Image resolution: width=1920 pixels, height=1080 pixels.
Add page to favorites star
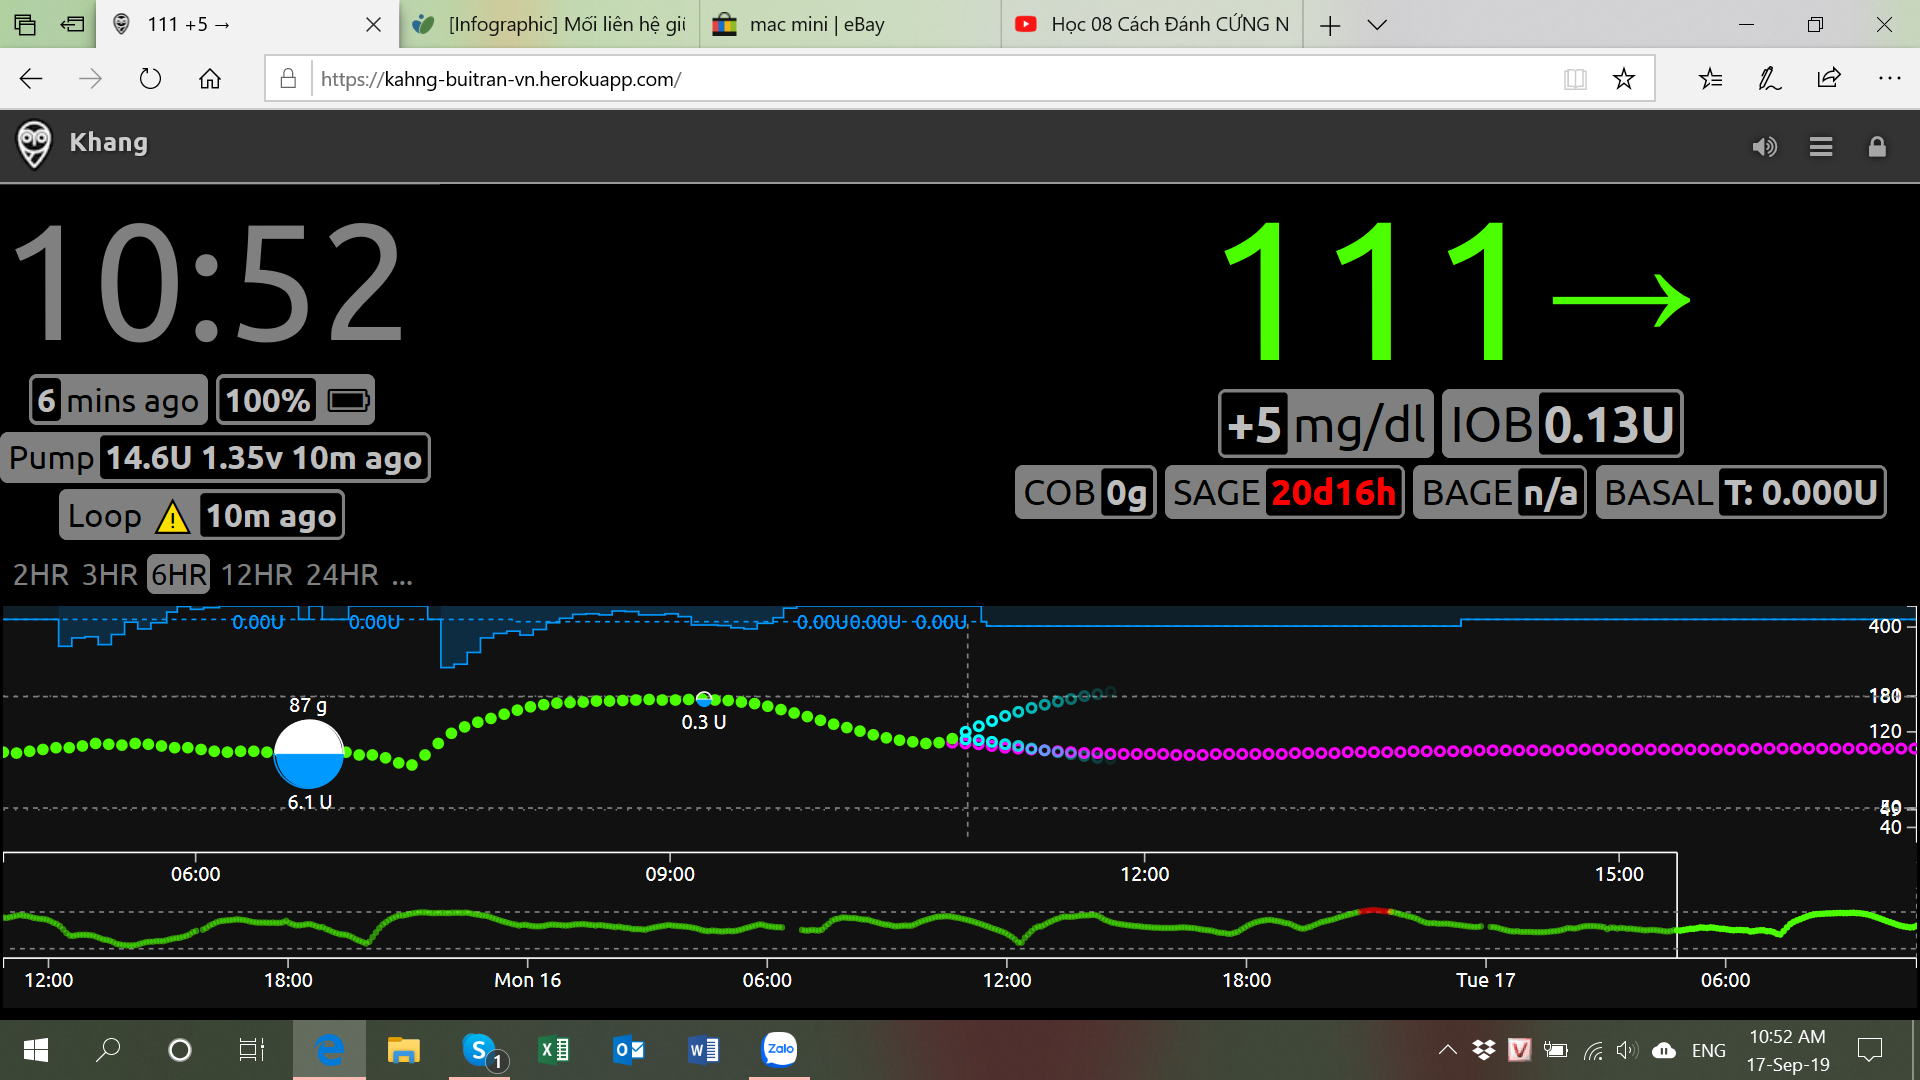(1624, 79)
